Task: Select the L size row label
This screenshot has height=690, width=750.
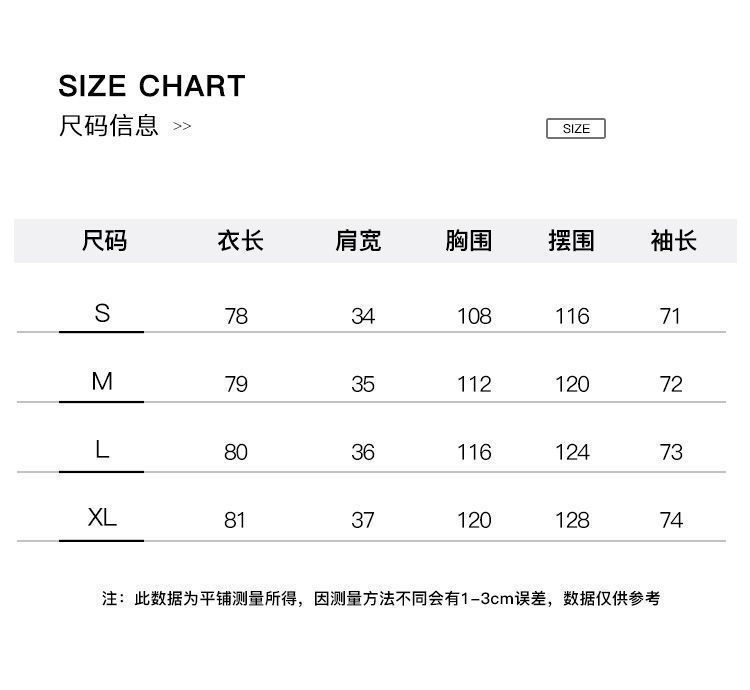Action: point(102,450)
